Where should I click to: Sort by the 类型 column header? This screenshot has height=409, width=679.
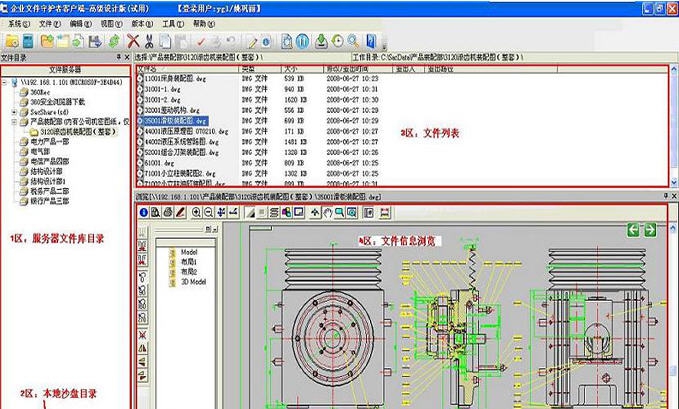point(260,69)
